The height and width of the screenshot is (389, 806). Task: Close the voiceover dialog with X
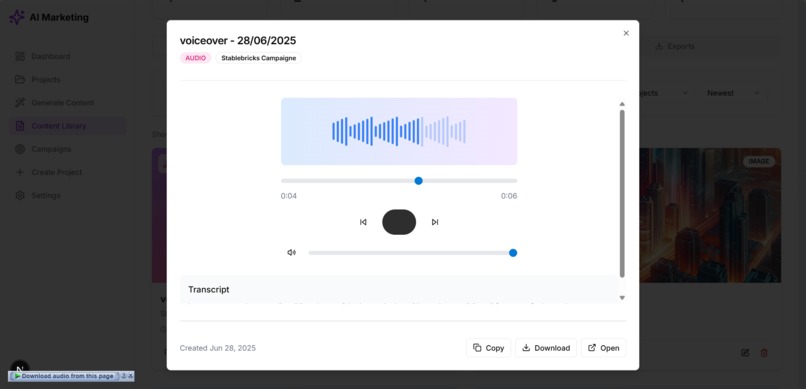626,33
